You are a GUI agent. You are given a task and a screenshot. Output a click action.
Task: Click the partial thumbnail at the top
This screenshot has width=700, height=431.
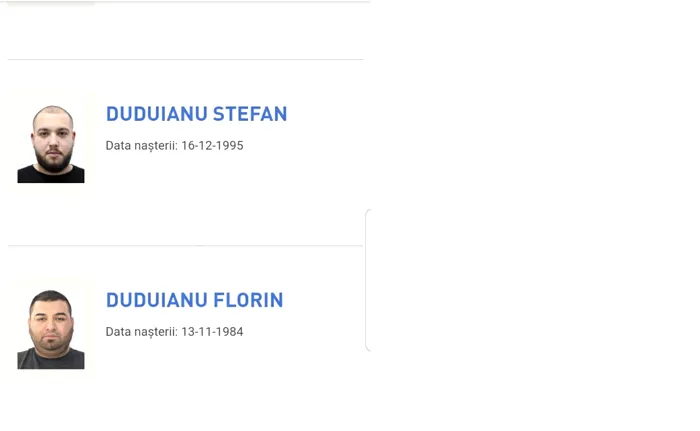click(51, 3)
